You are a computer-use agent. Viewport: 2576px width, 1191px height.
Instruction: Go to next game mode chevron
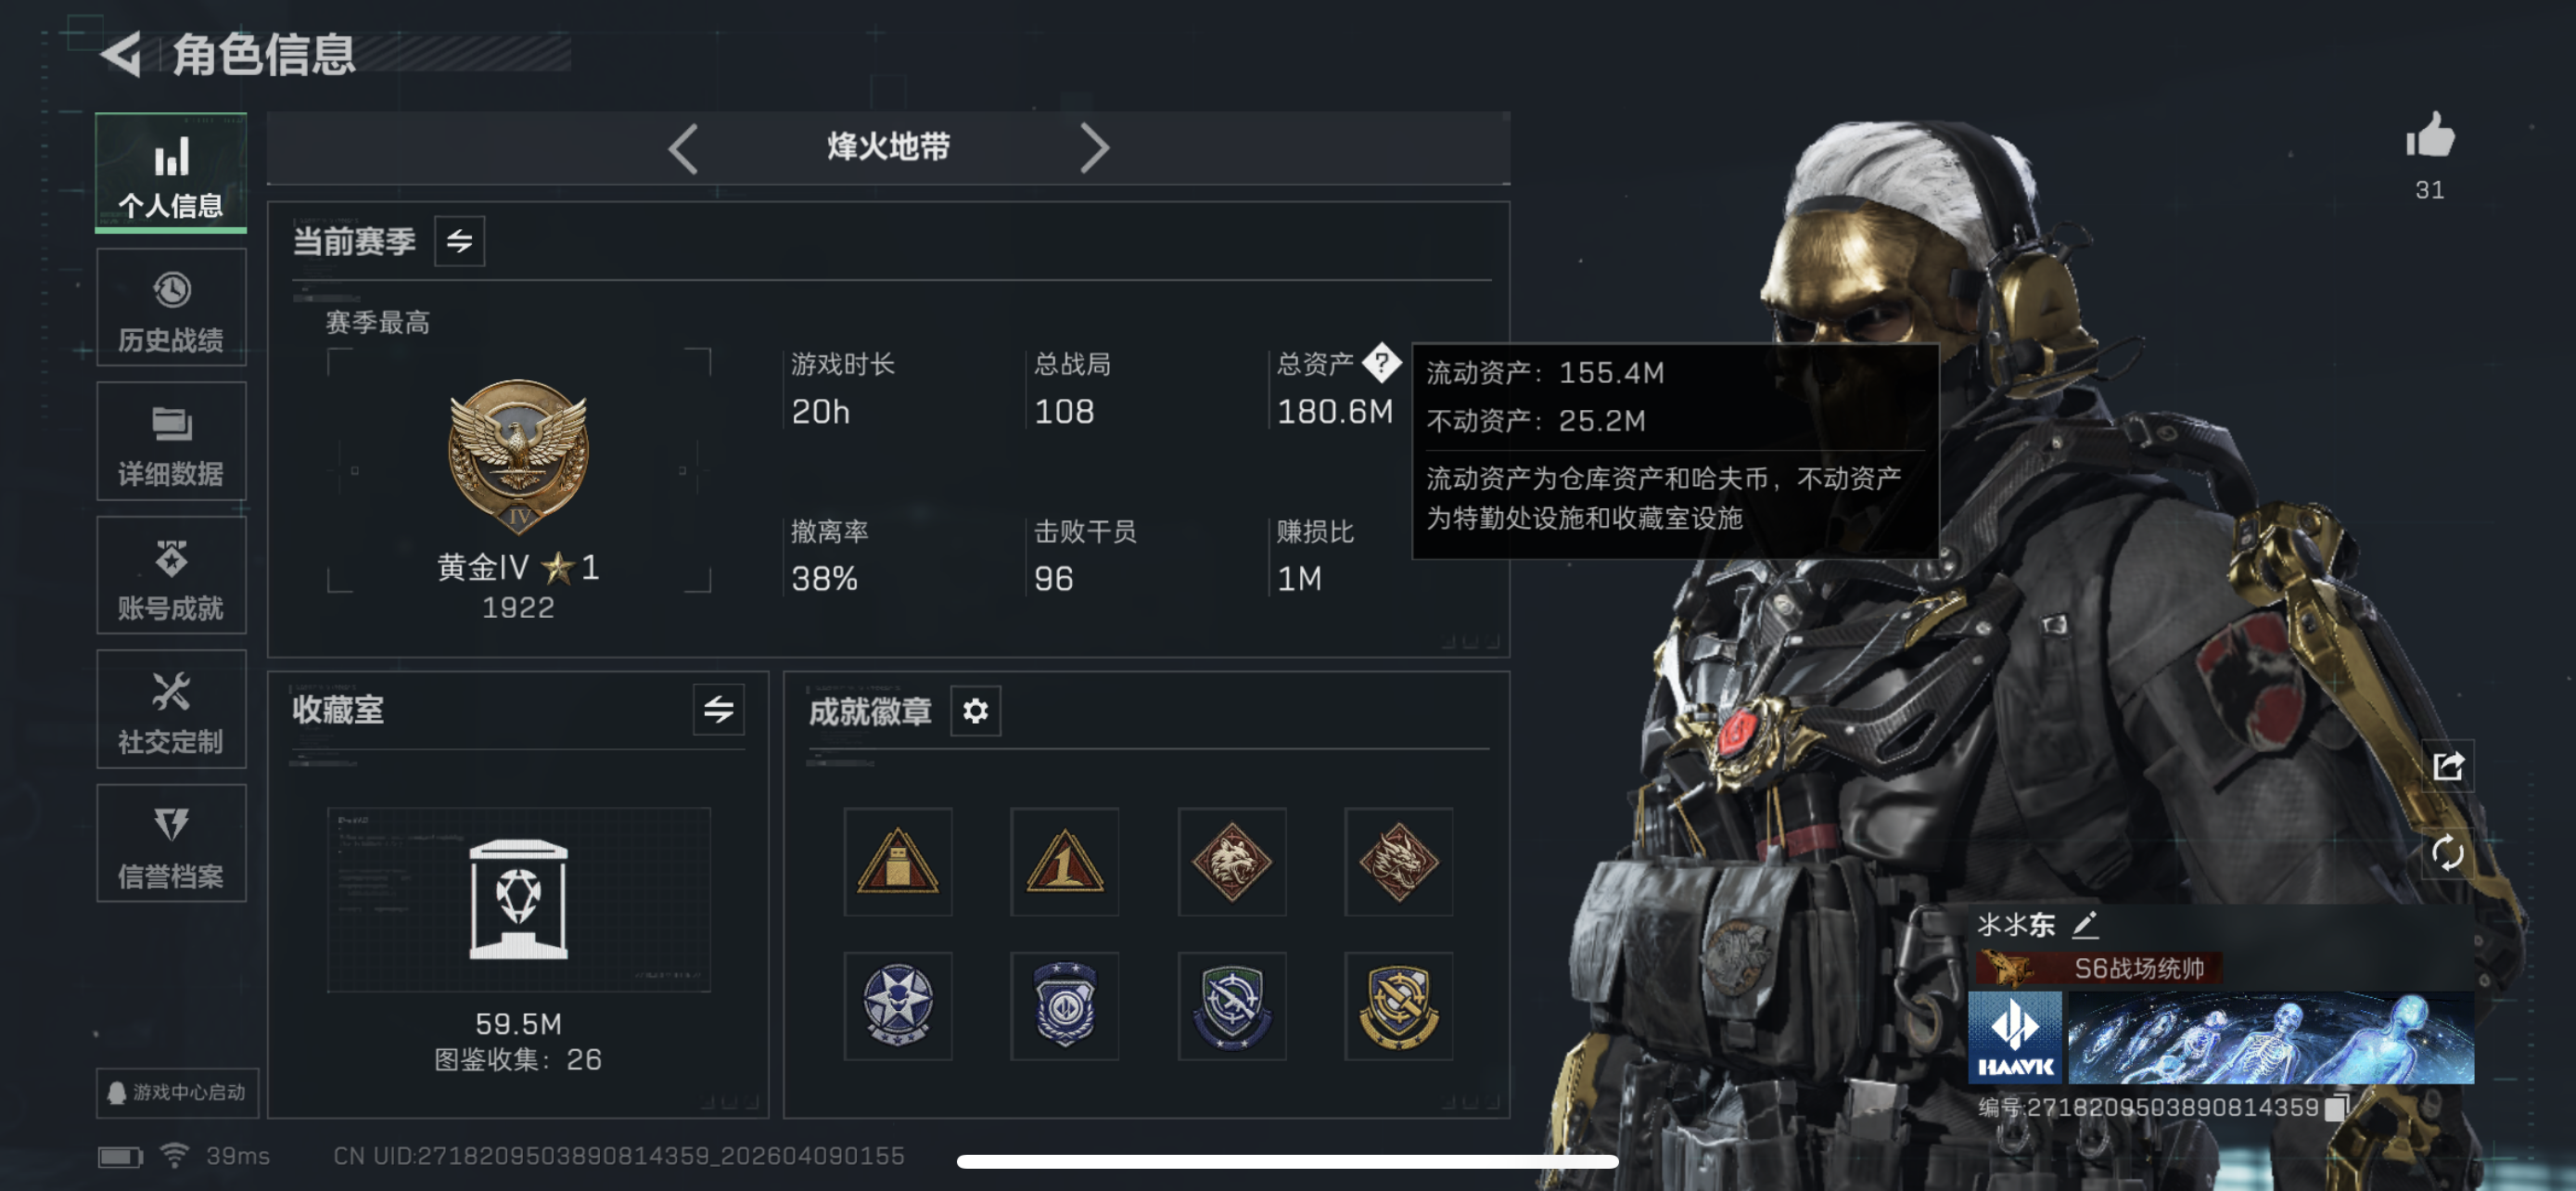(x=1094, y=149)
